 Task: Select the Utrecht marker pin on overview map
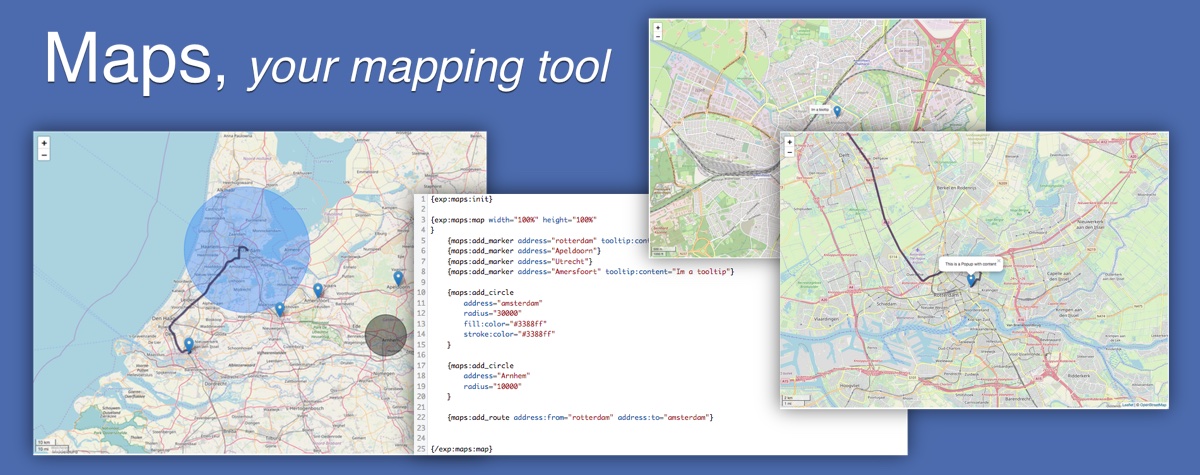(280, 309)
